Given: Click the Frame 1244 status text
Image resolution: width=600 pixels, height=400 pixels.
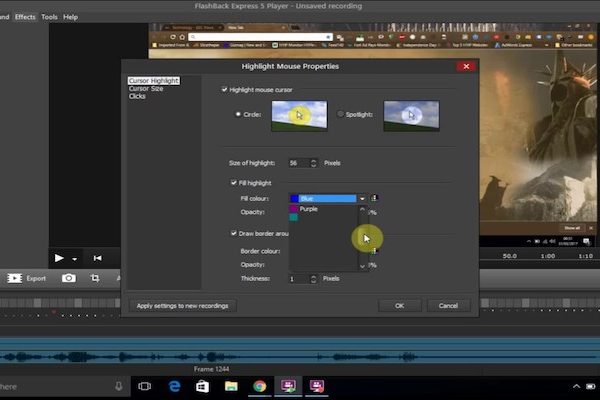Looking at the screenshot, I should [x=211, y=369].
